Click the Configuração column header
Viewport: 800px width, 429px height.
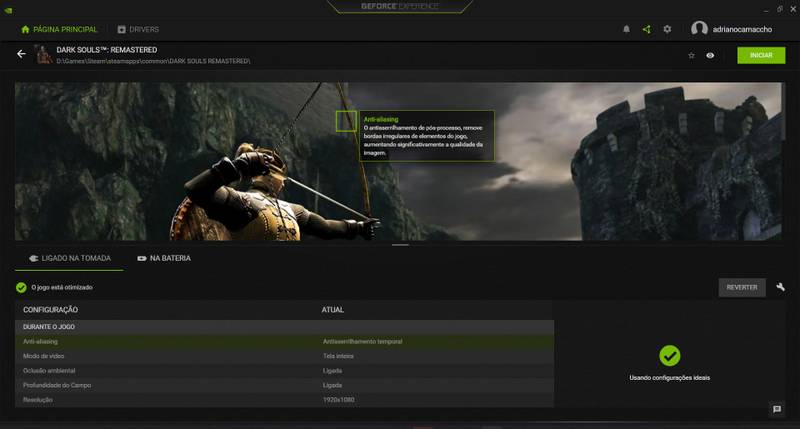[x=51, y=310]
